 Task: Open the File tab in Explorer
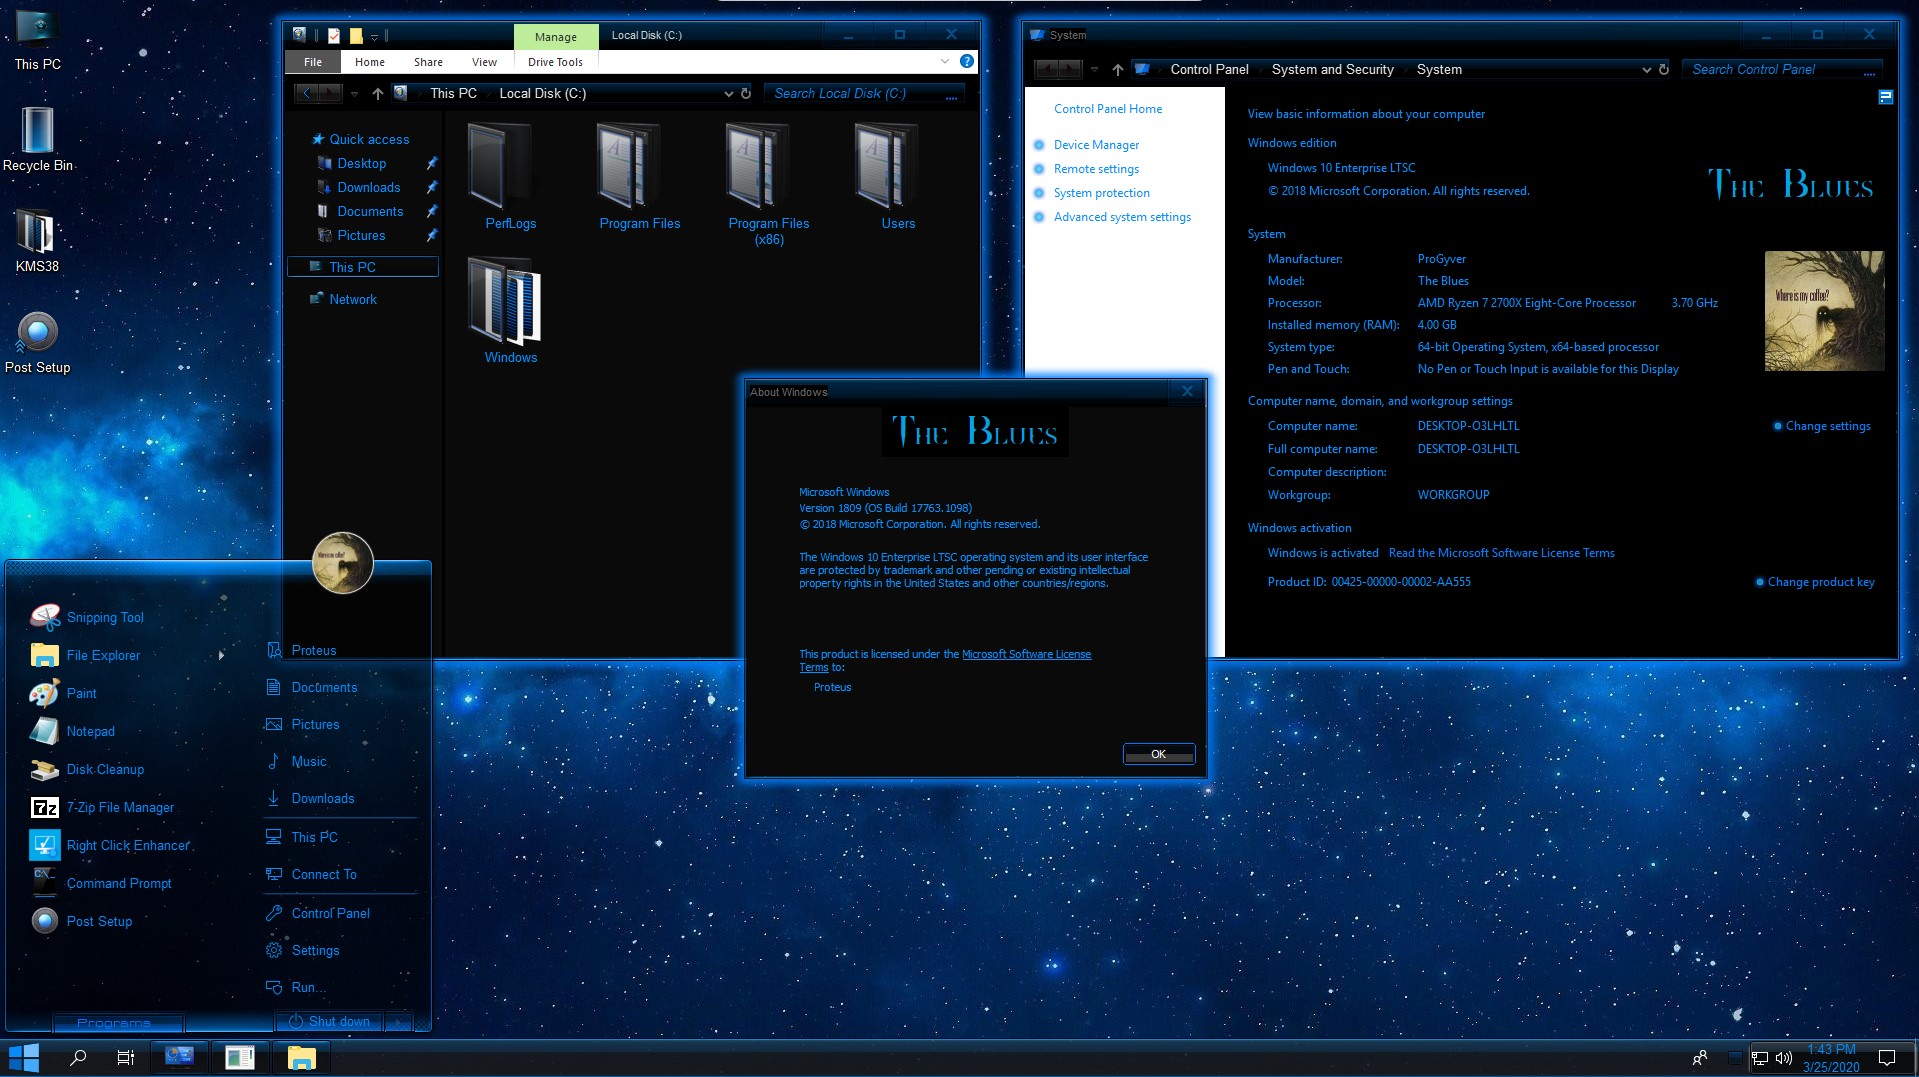coord(313,62)
